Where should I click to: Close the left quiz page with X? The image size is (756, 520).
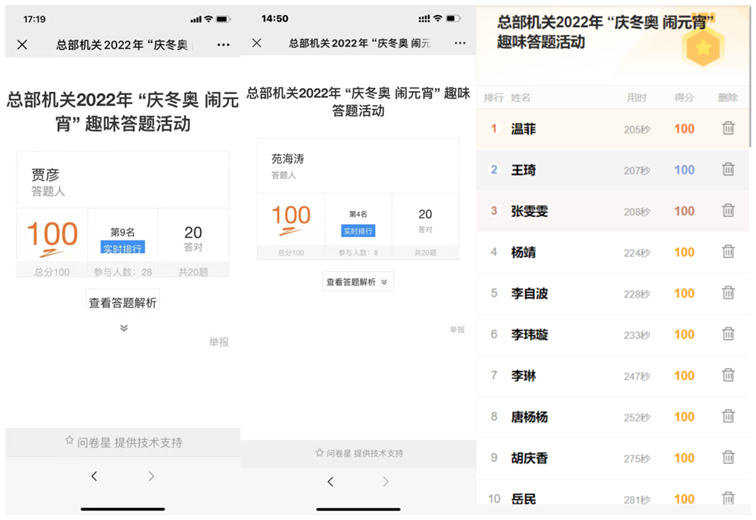point(22,45)
